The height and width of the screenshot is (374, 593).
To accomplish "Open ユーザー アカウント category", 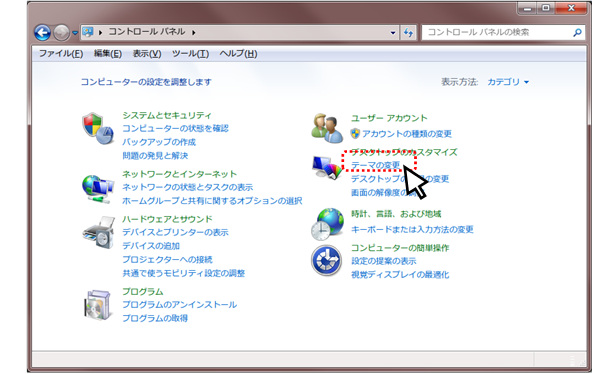I will tap(389, 118).
